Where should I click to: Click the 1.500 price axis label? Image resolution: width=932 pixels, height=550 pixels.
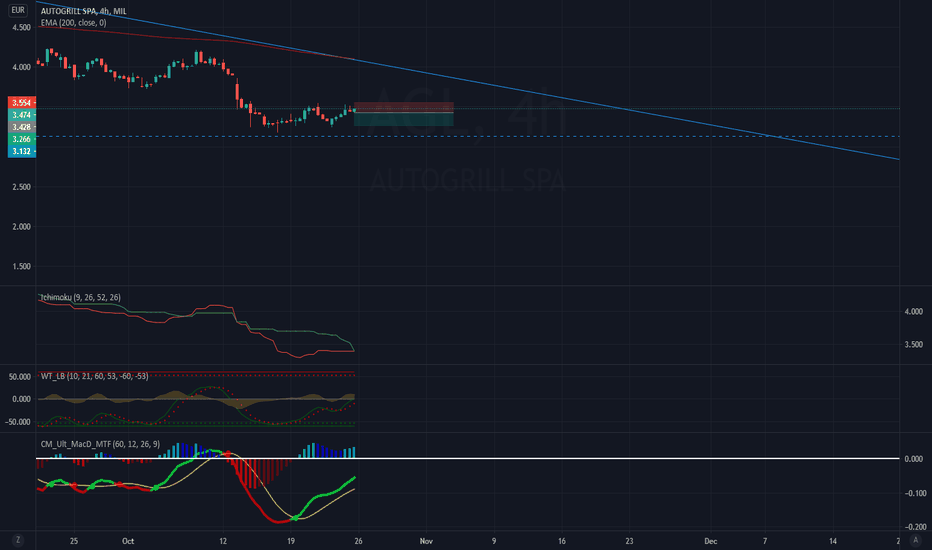coord(21,266)
